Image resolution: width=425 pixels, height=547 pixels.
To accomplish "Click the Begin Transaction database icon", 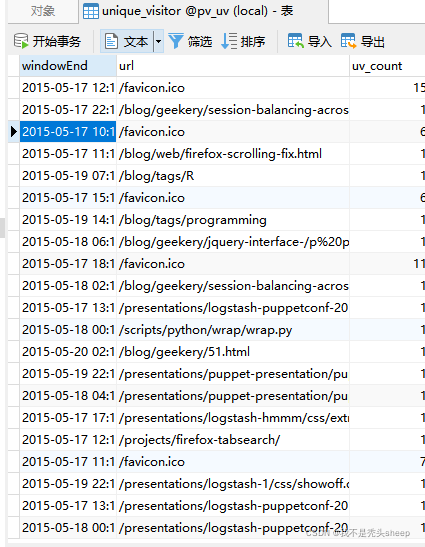I will [x=21, y=41].
